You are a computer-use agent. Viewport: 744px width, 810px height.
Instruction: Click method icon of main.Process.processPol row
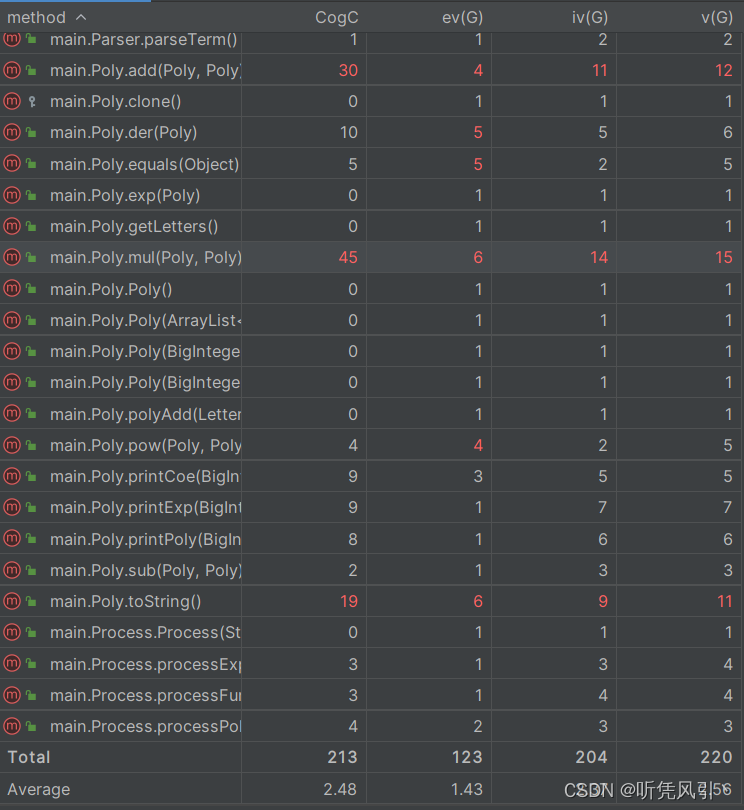coord(12,726)
